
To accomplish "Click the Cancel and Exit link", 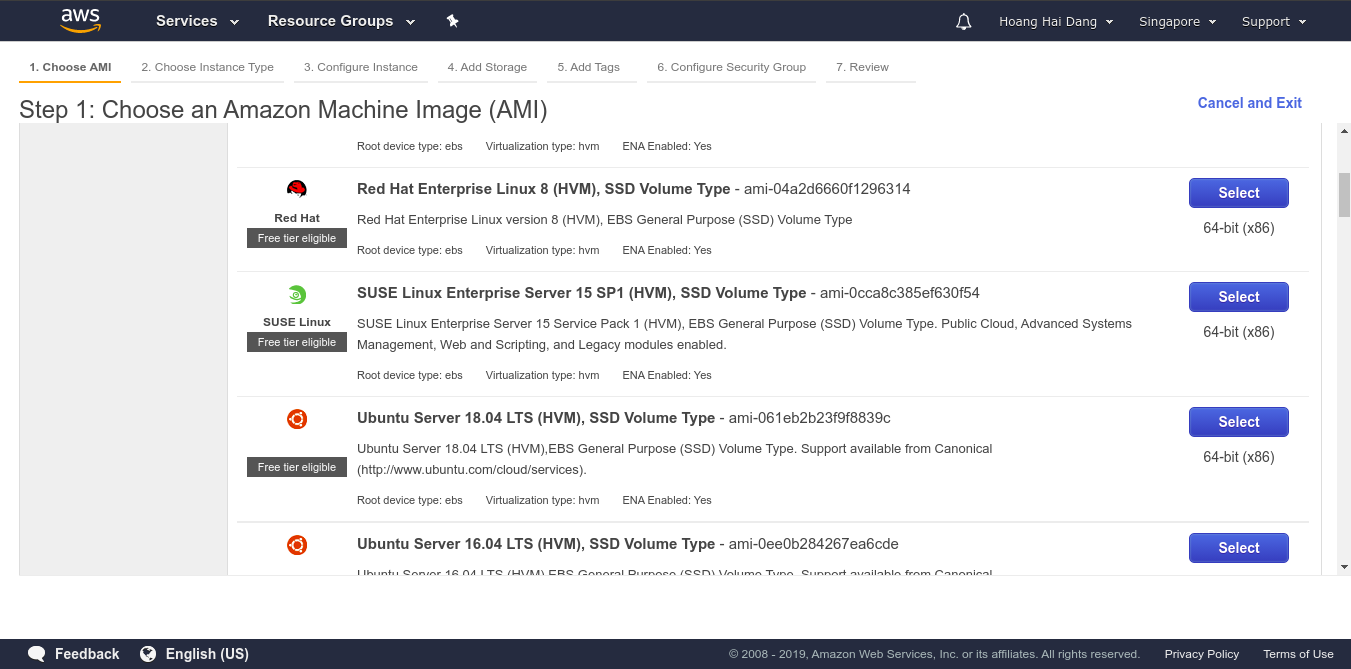I will 1249,103.
